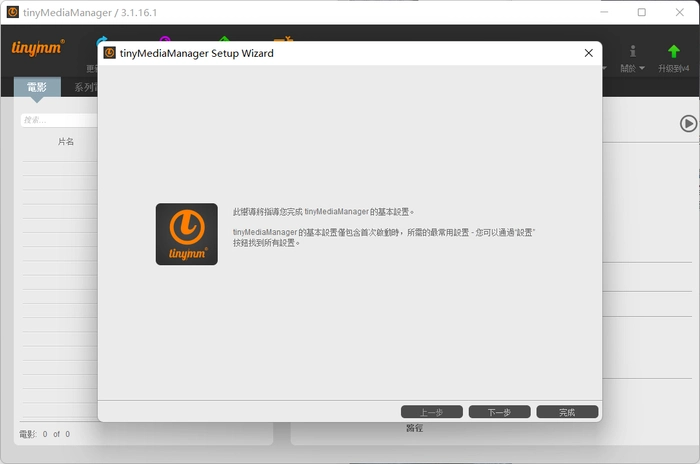Maximize the tinyMediaManager main window

click(x=642, y=12)
